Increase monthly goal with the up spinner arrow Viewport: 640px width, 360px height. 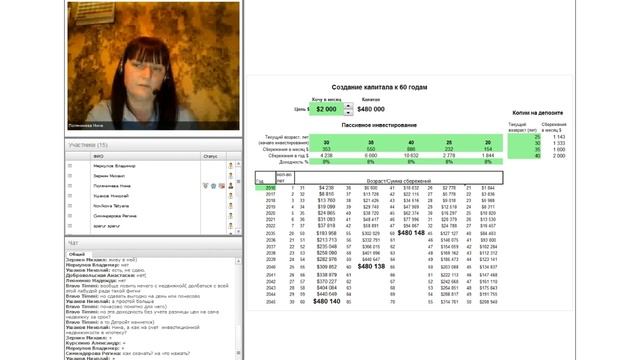[x=348, y=106]
